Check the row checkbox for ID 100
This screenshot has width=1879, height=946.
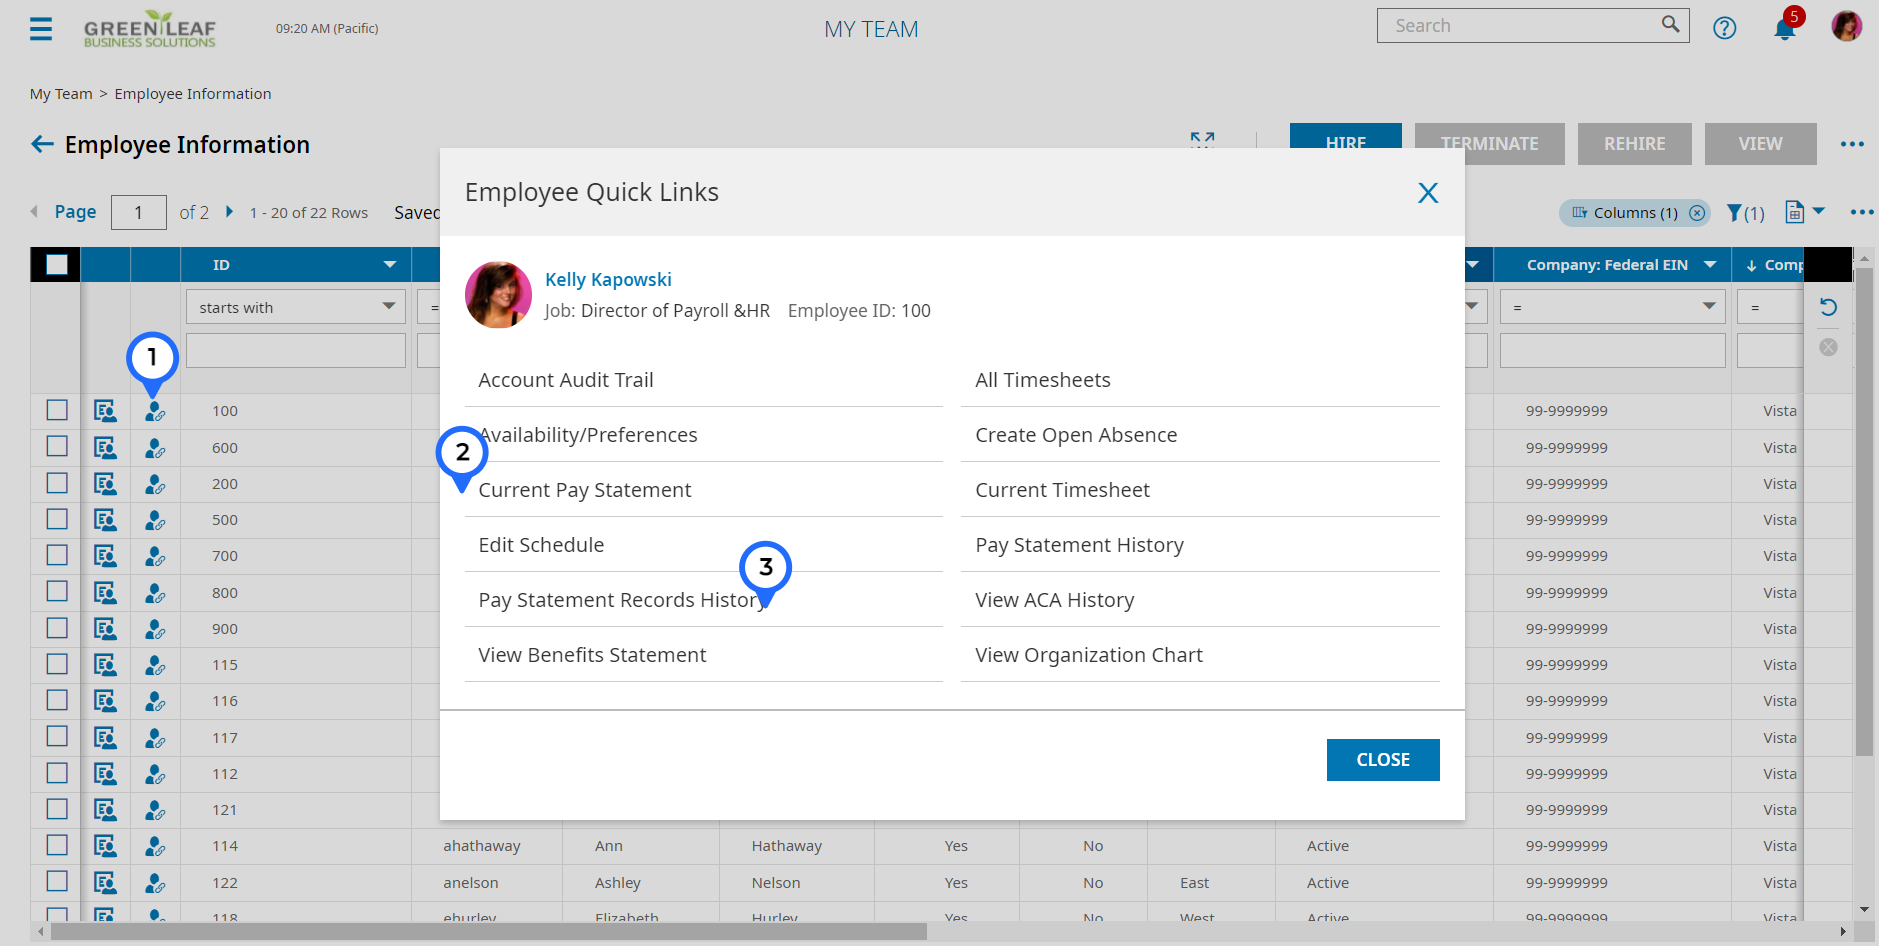pyautogui.click(x=57, y=410)
